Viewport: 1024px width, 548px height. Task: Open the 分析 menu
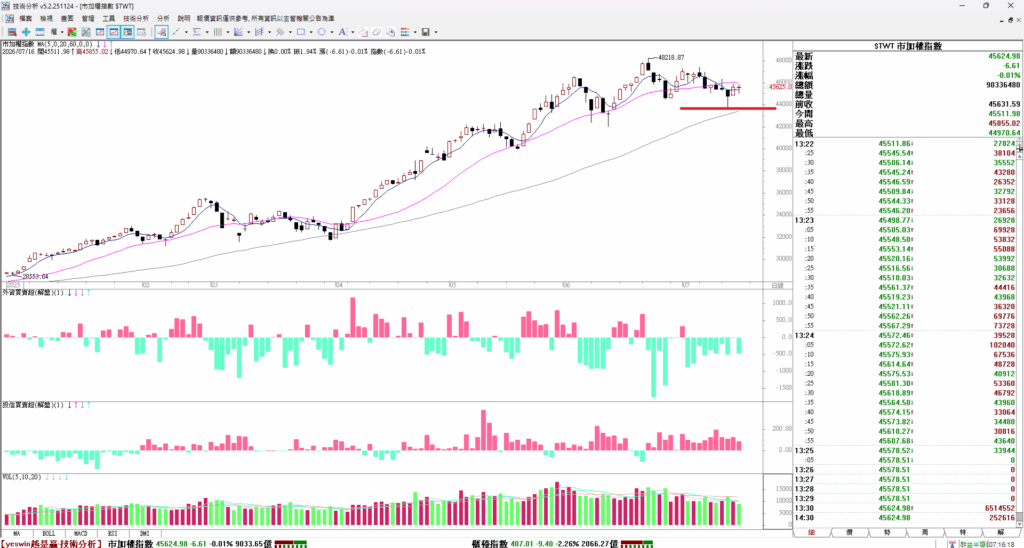[x=163, y=19]
